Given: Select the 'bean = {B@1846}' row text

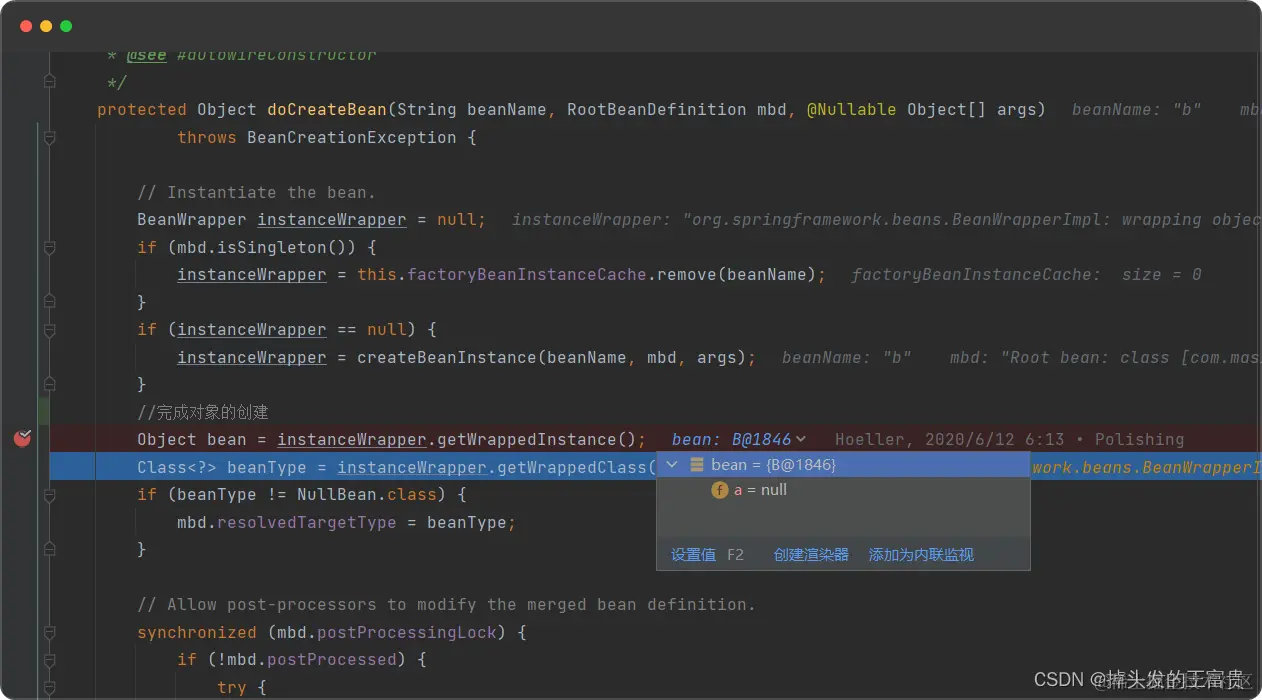Looking at the screenshot, I should pos(773,465).
